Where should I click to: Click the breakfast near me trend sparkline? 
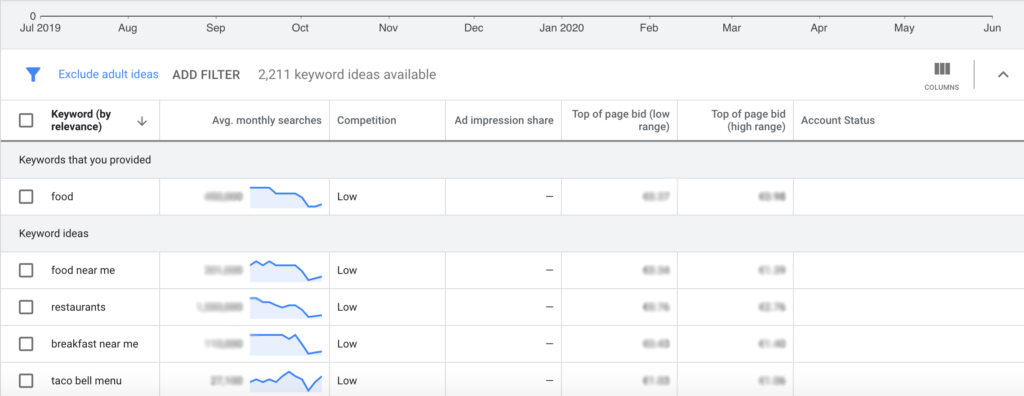click(x=286, y=344)
